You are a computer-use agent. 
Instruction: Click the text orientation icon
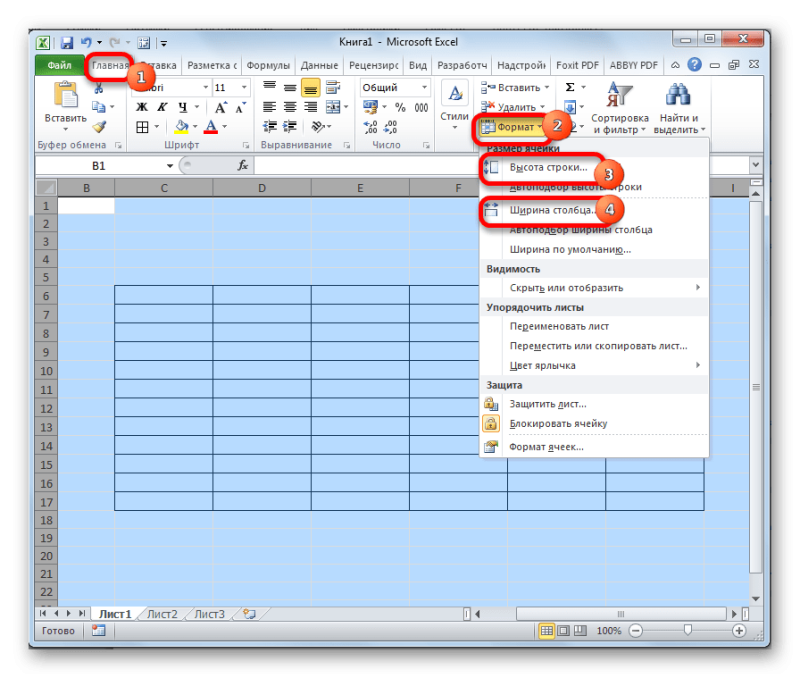318,127
